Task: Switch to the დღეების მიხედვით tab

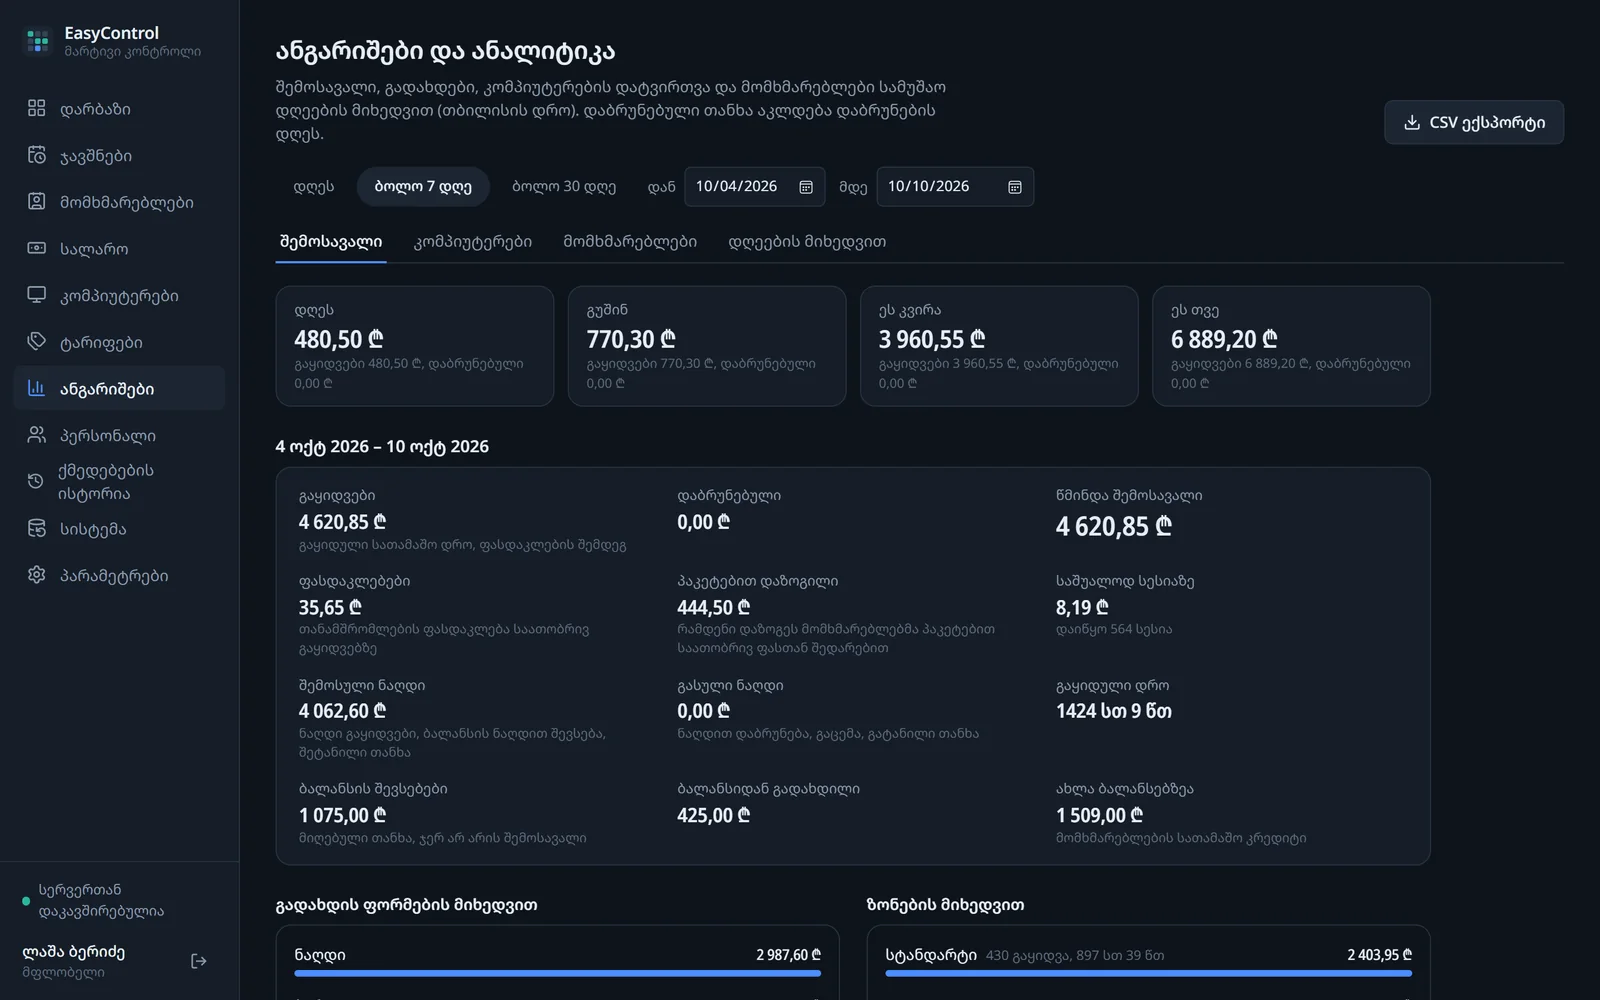Action: pos(807,242)
